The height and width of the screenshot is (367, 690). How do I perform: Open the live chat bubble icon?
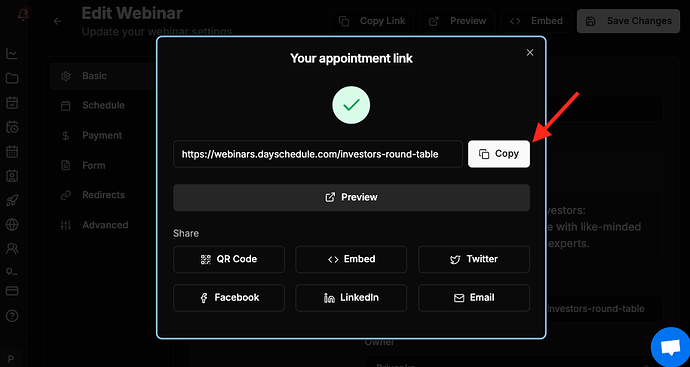tap(670, 347)
